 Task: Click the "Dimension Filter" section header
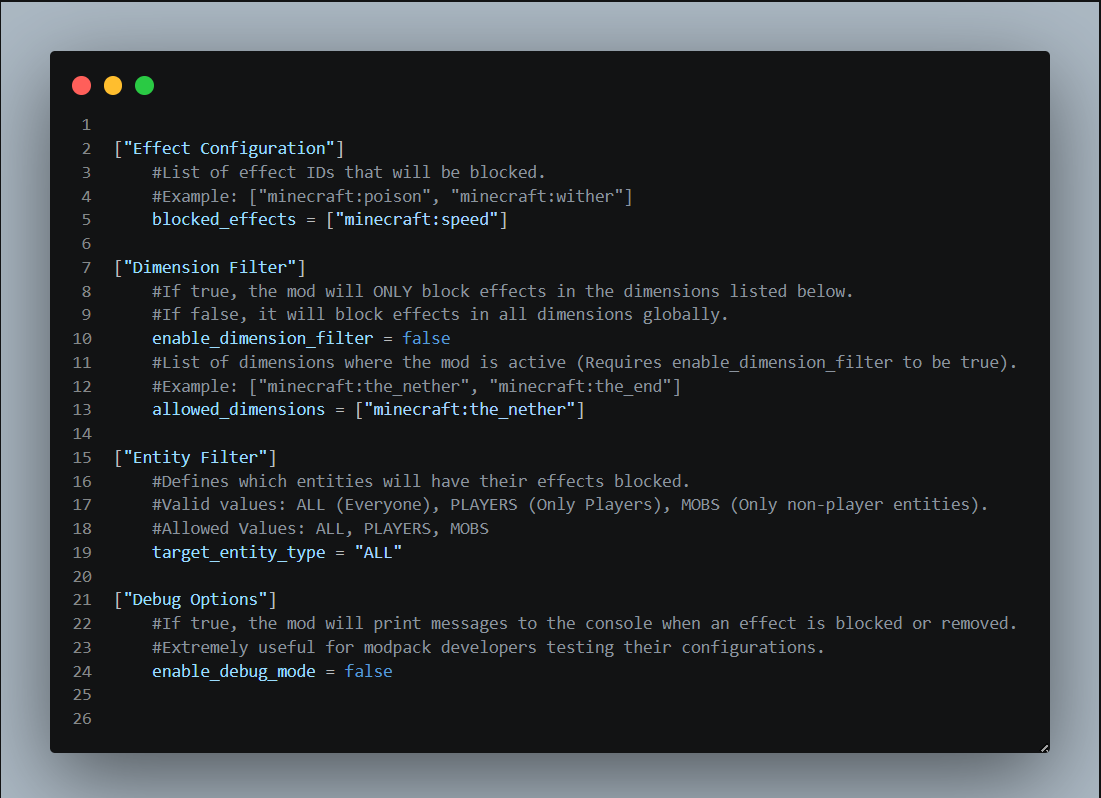pos(210,268)
